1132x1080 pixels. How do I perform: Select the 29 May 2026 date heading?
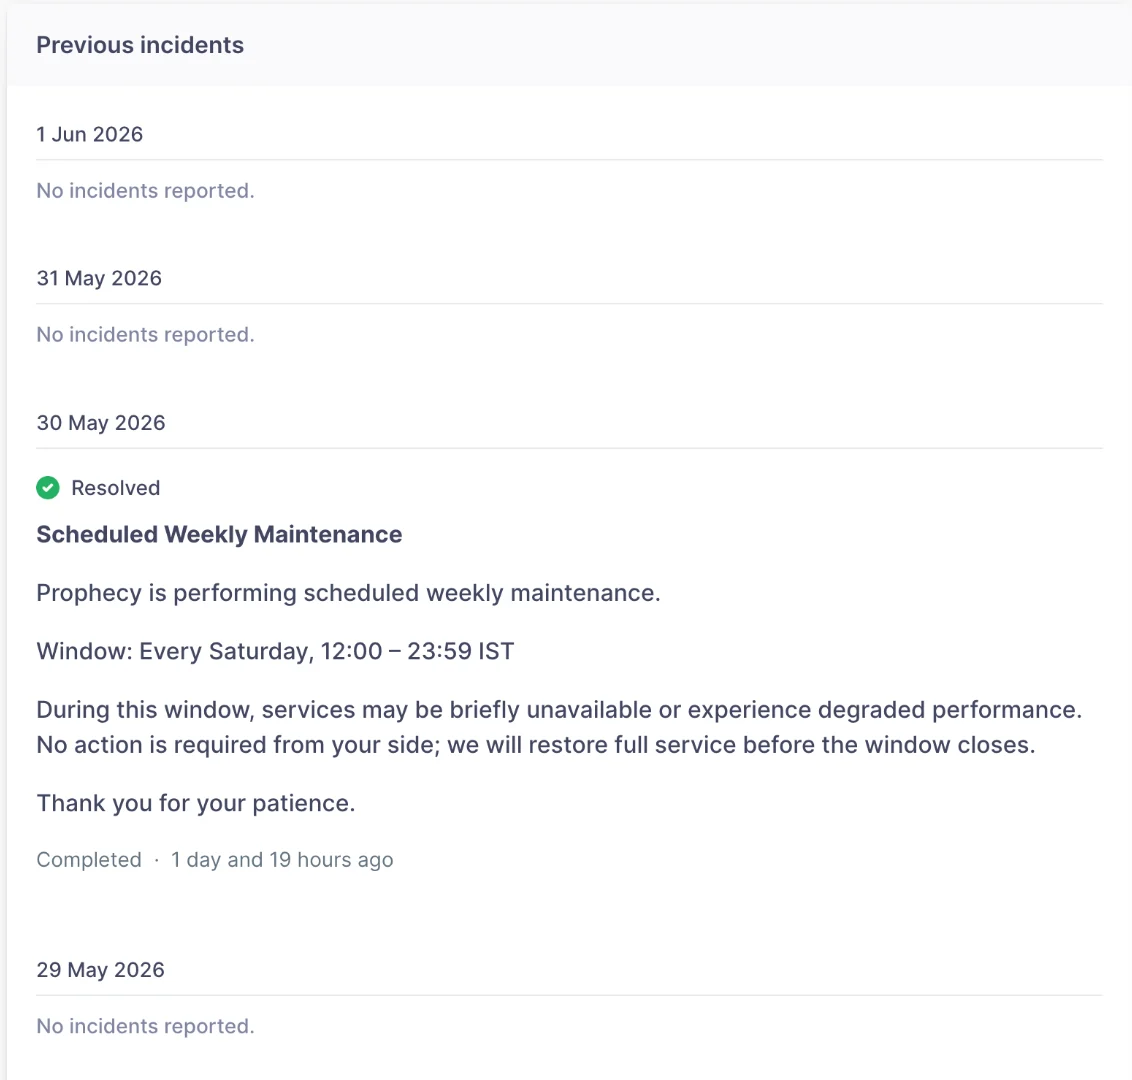click(x=100, y=970)
